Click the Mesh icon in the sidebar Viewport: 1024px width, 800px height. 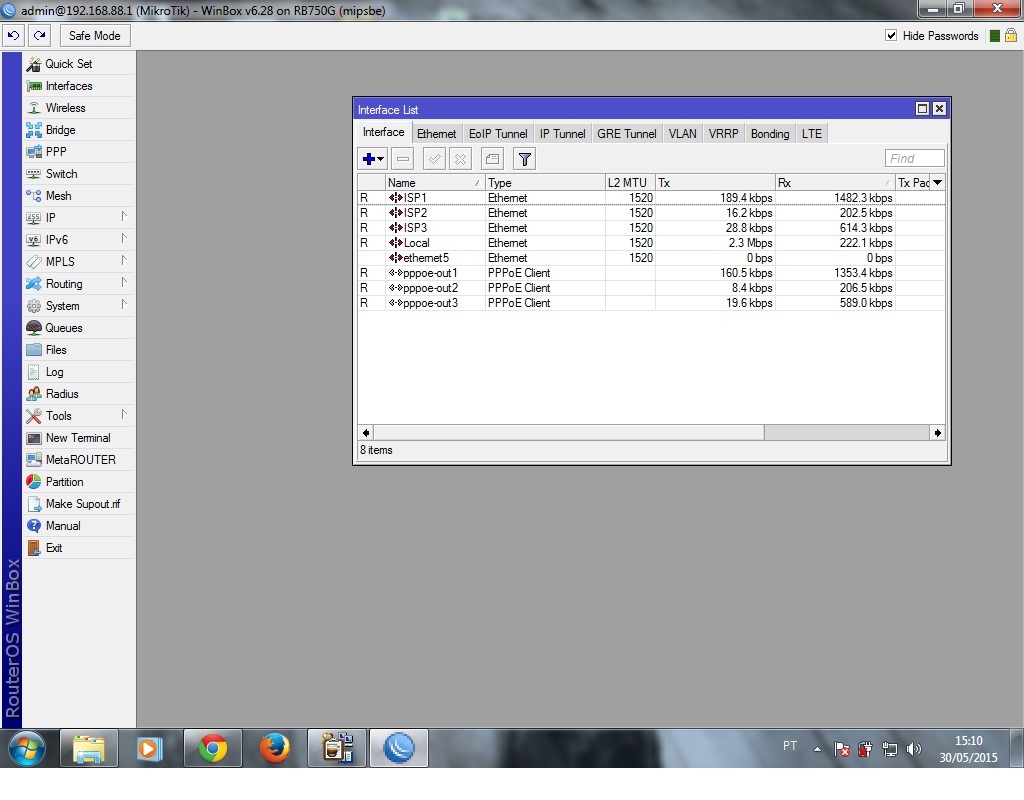[x=33, y=196]
